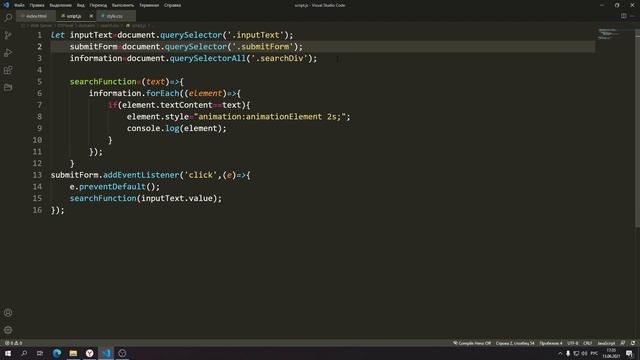Close the script.js tab
640x360 pixels.
91,16
